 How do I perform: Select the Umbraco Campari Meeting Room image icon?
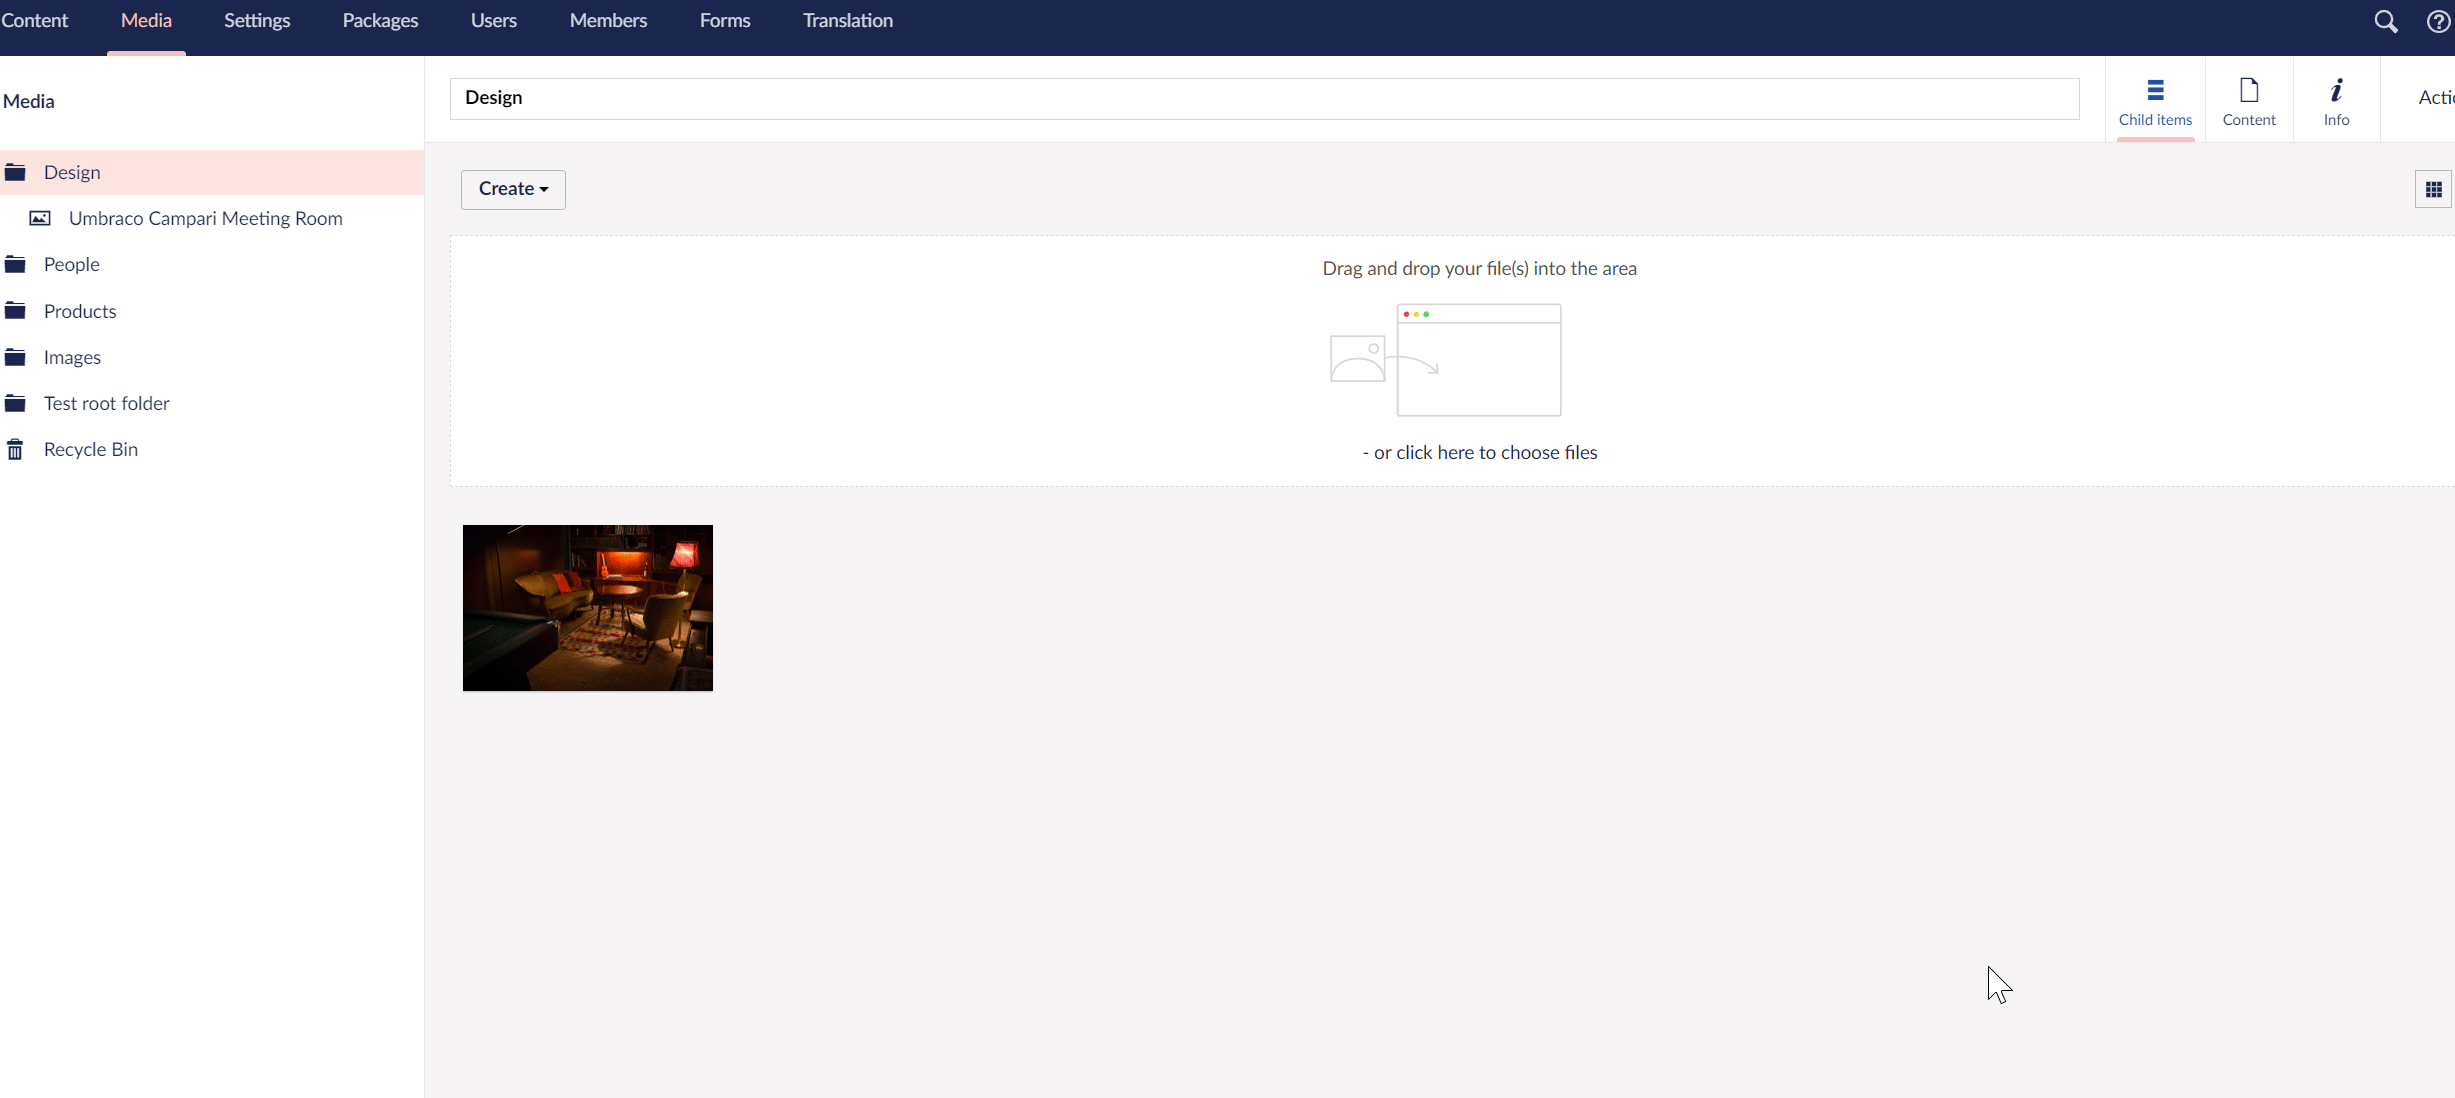coord(40,218)
